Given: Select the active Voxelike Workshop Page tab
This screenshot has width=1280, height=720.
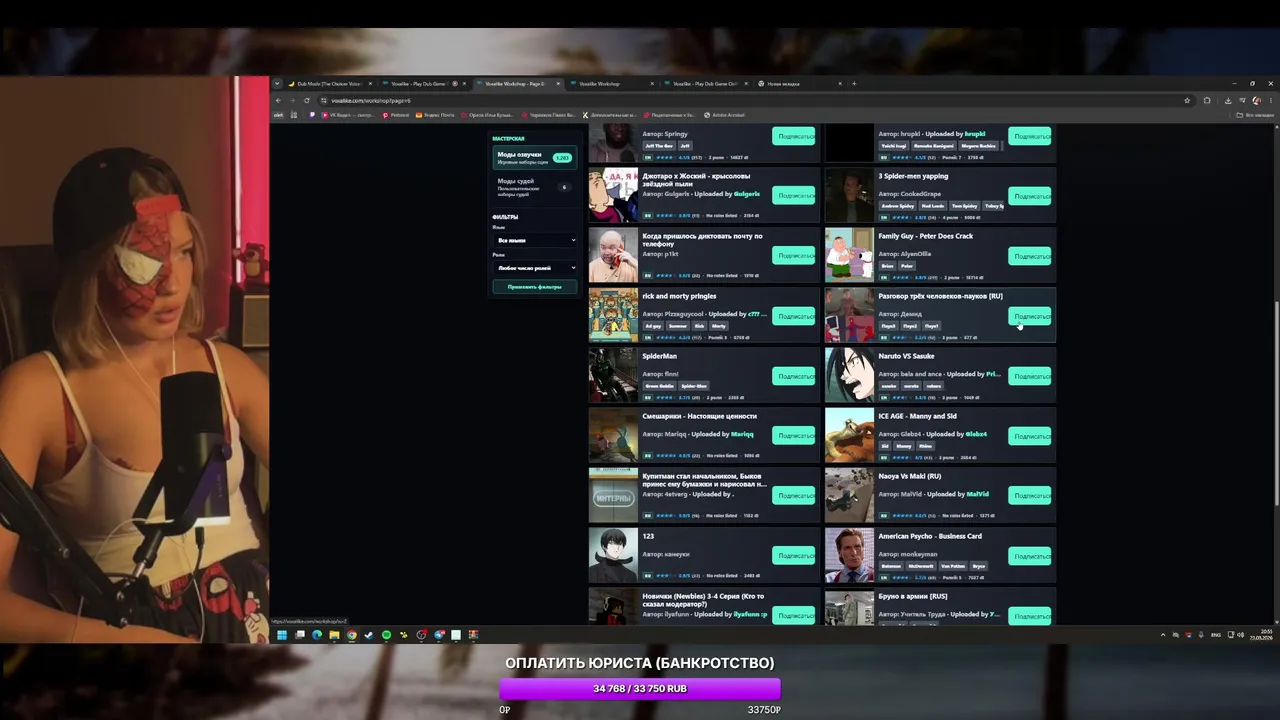Looking at the screenshot, I should (x=518, y=84).
